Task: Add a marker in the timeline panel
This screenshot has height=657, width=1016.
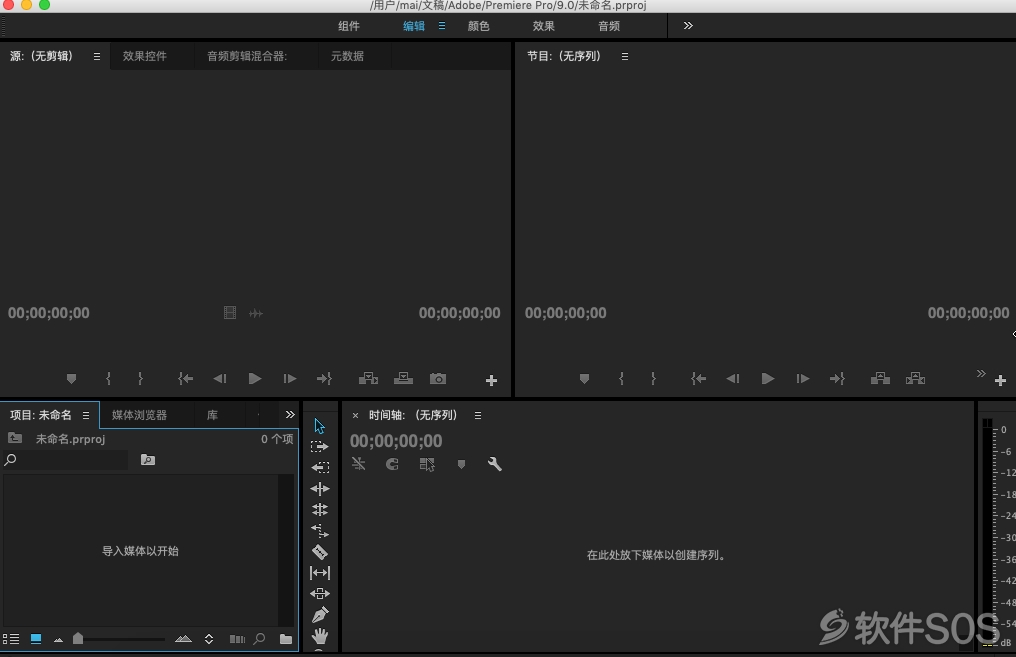Action: pyautogui.click(x=461, y=465)
